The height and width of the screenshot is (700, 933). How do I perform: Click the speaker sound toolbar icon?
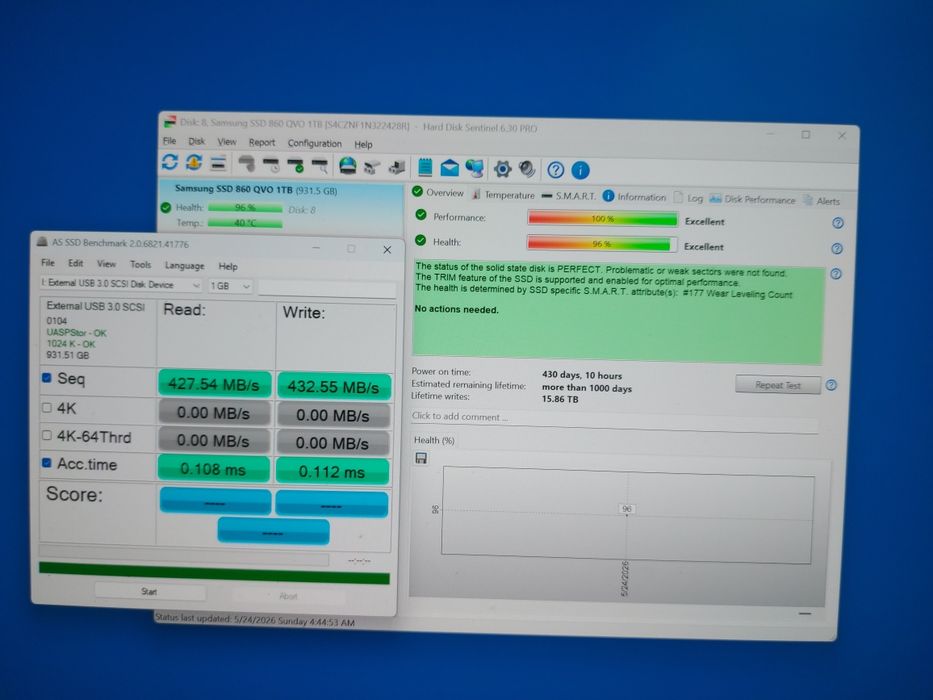pyautogui.click(x=527, y=170)
